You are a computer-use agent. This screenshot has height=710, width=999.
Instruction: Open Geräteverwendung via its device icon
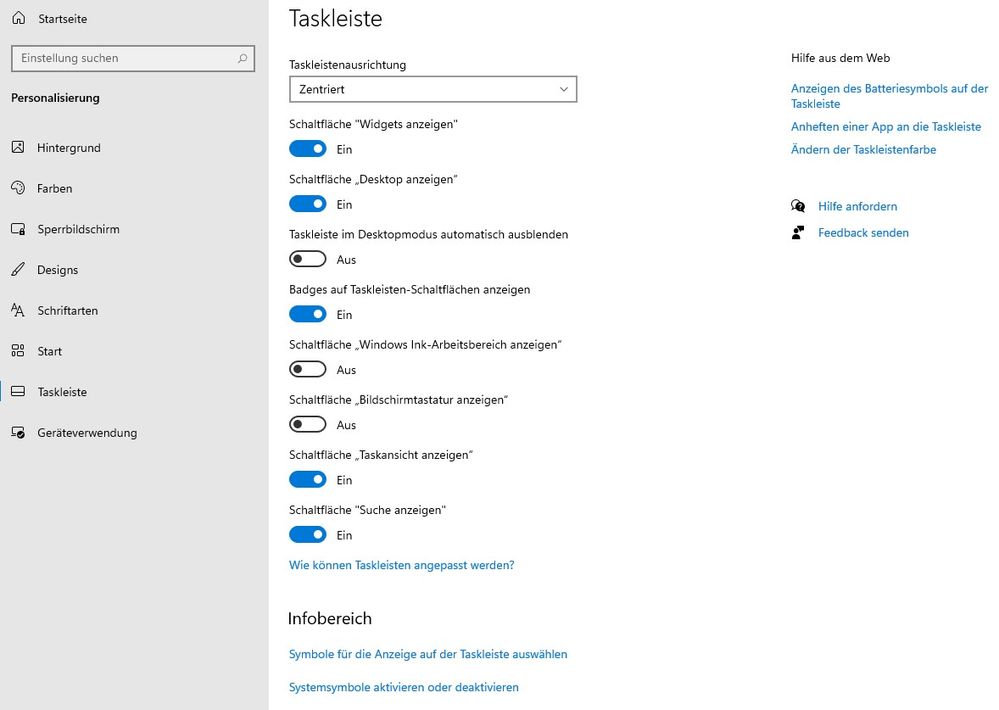pos(18,432)
